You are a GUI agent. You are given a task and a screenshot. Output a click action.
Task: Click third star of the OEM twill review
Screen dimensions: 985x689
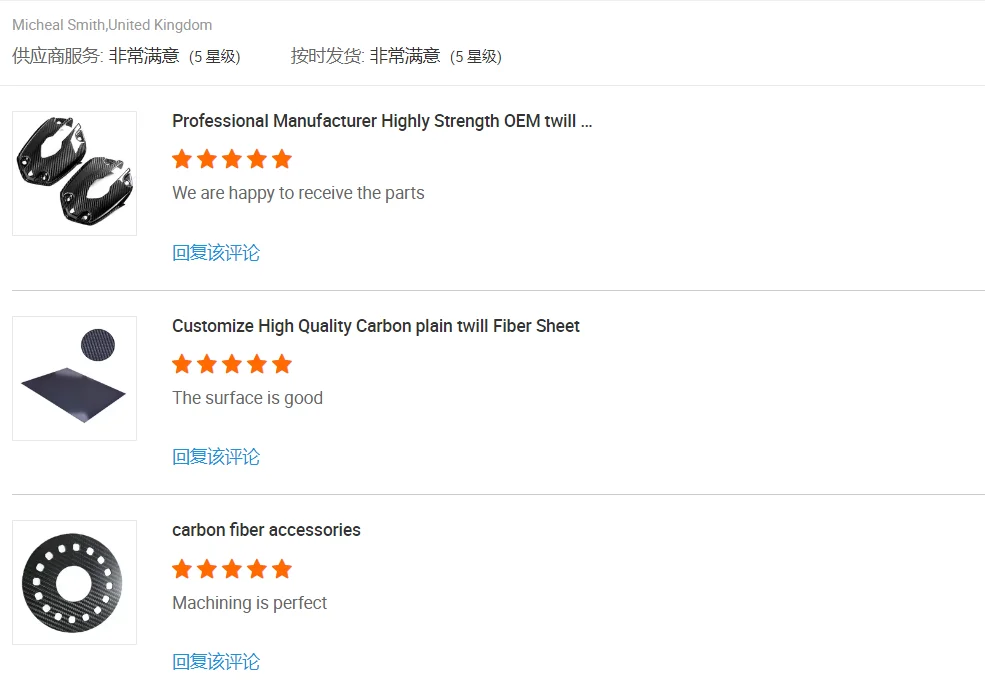click(232, 159)
